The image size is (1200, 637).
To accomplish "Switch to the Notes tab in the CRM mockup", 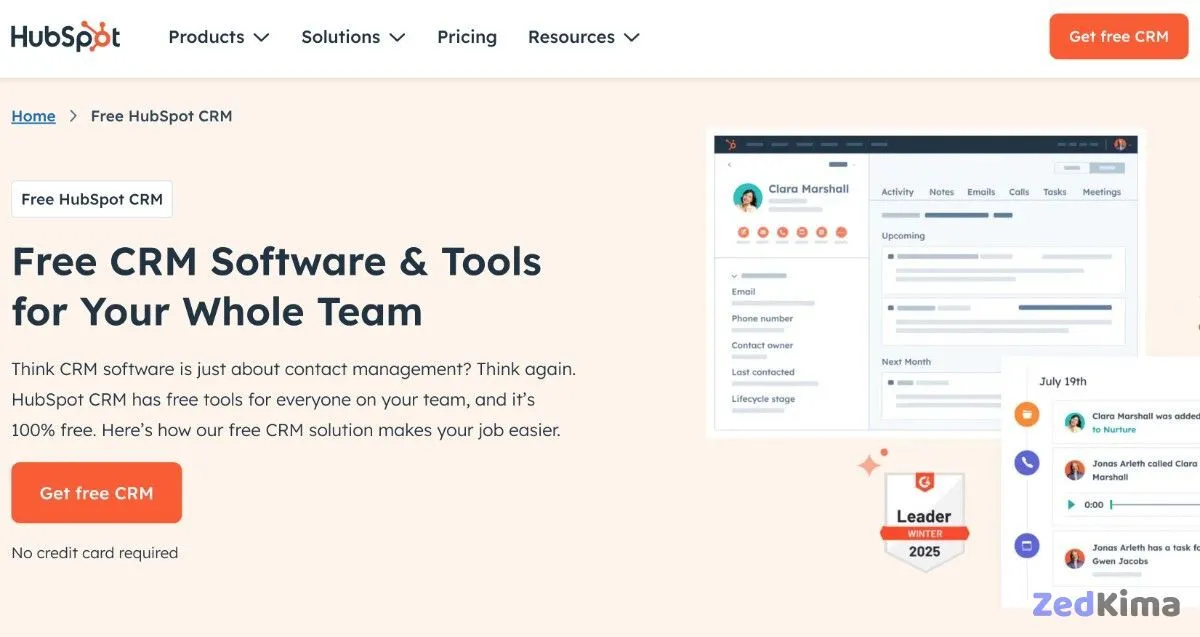I will (941, 192).
